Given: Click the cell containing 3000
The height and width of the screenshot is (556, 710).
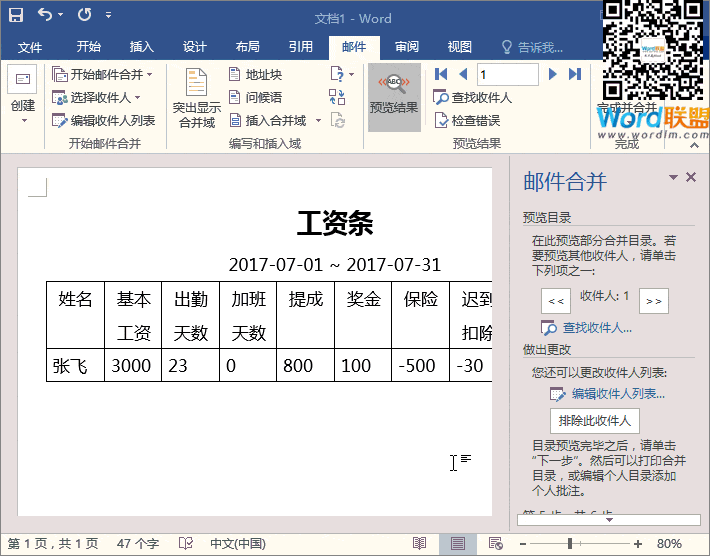Looking at the screenshot, I should click(133, 365).
